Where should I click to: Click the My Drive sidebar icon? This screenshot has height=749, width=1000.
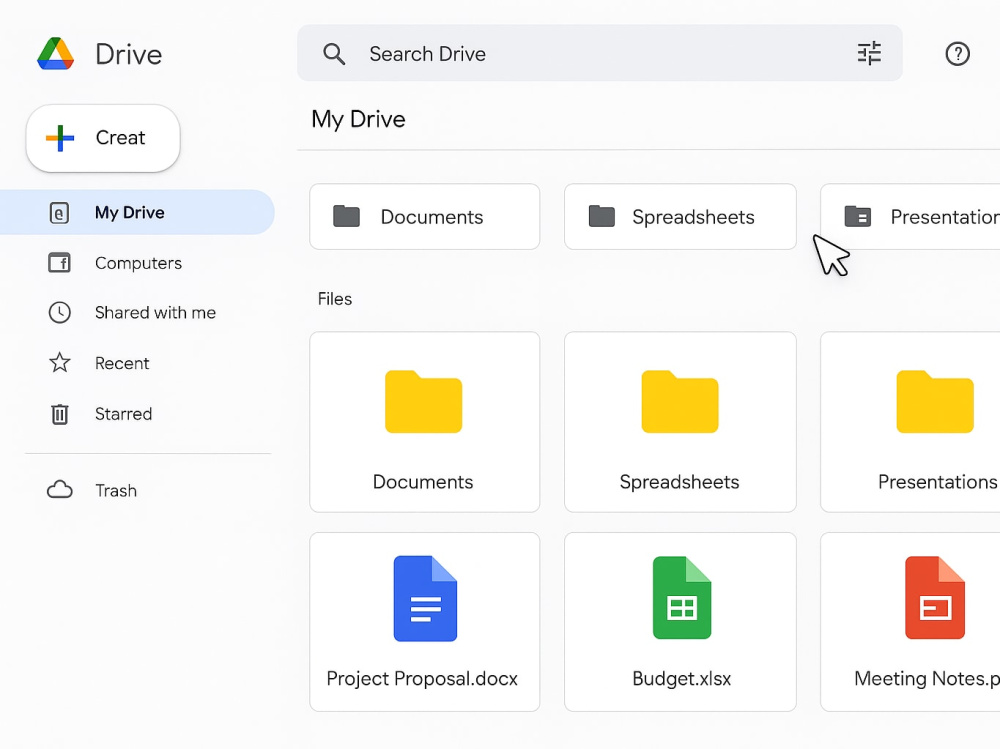point(59,212)
